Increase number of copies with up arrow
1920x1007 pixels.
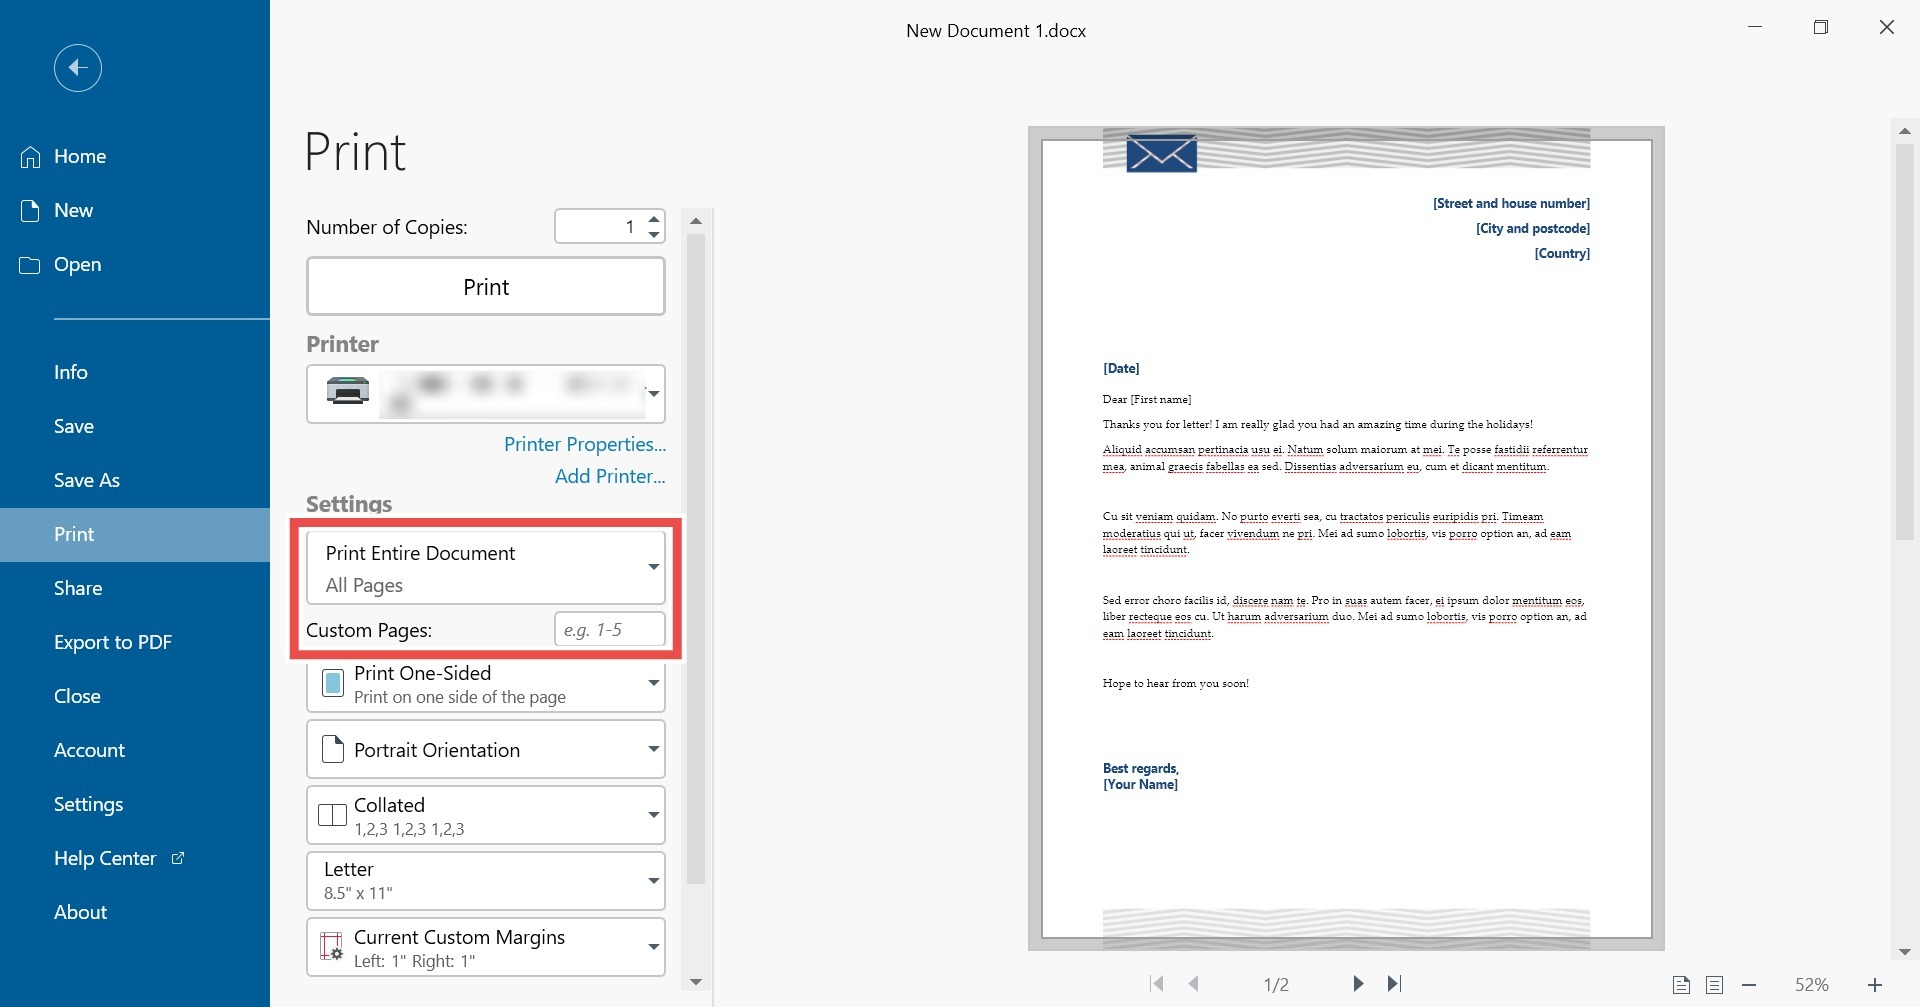tap(654, 218)
